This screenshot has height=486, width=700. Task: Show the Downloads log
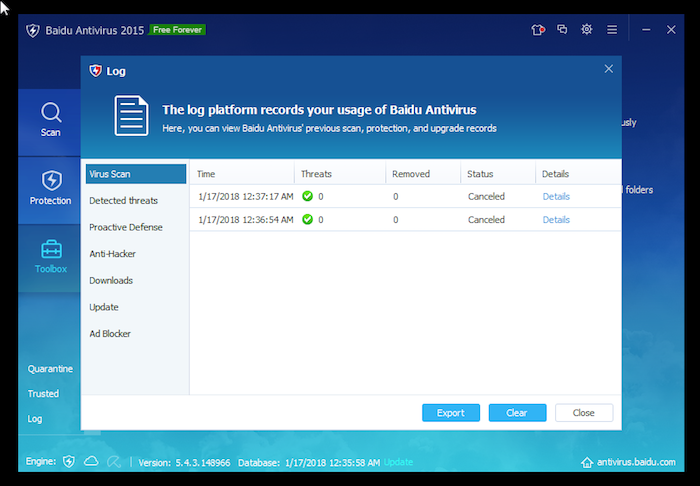point(136,280)
